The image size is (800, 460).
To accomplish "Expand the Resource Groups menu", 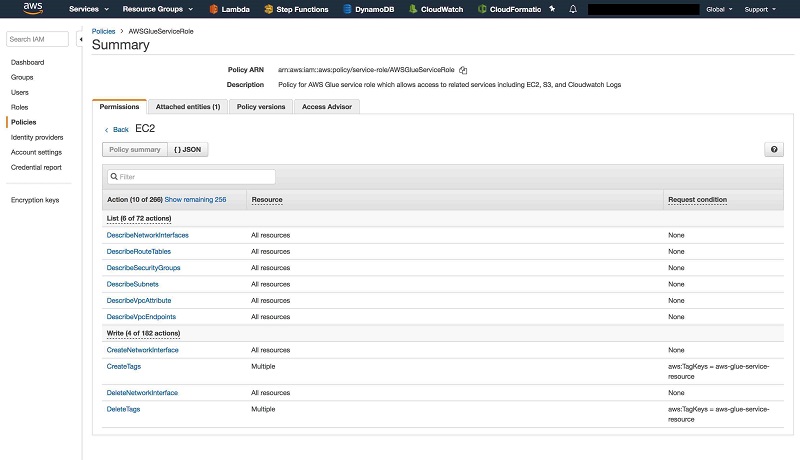I will [x=158, y=9].
